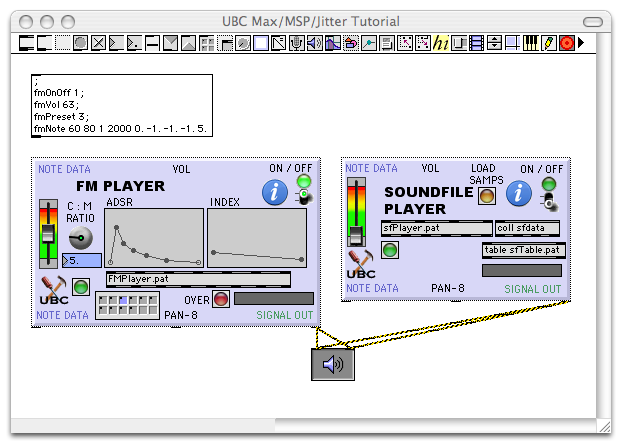Select highlighted preset in FM preset grid
The height and width of the screenshot is (443, 621).
[x=123, y=300]
